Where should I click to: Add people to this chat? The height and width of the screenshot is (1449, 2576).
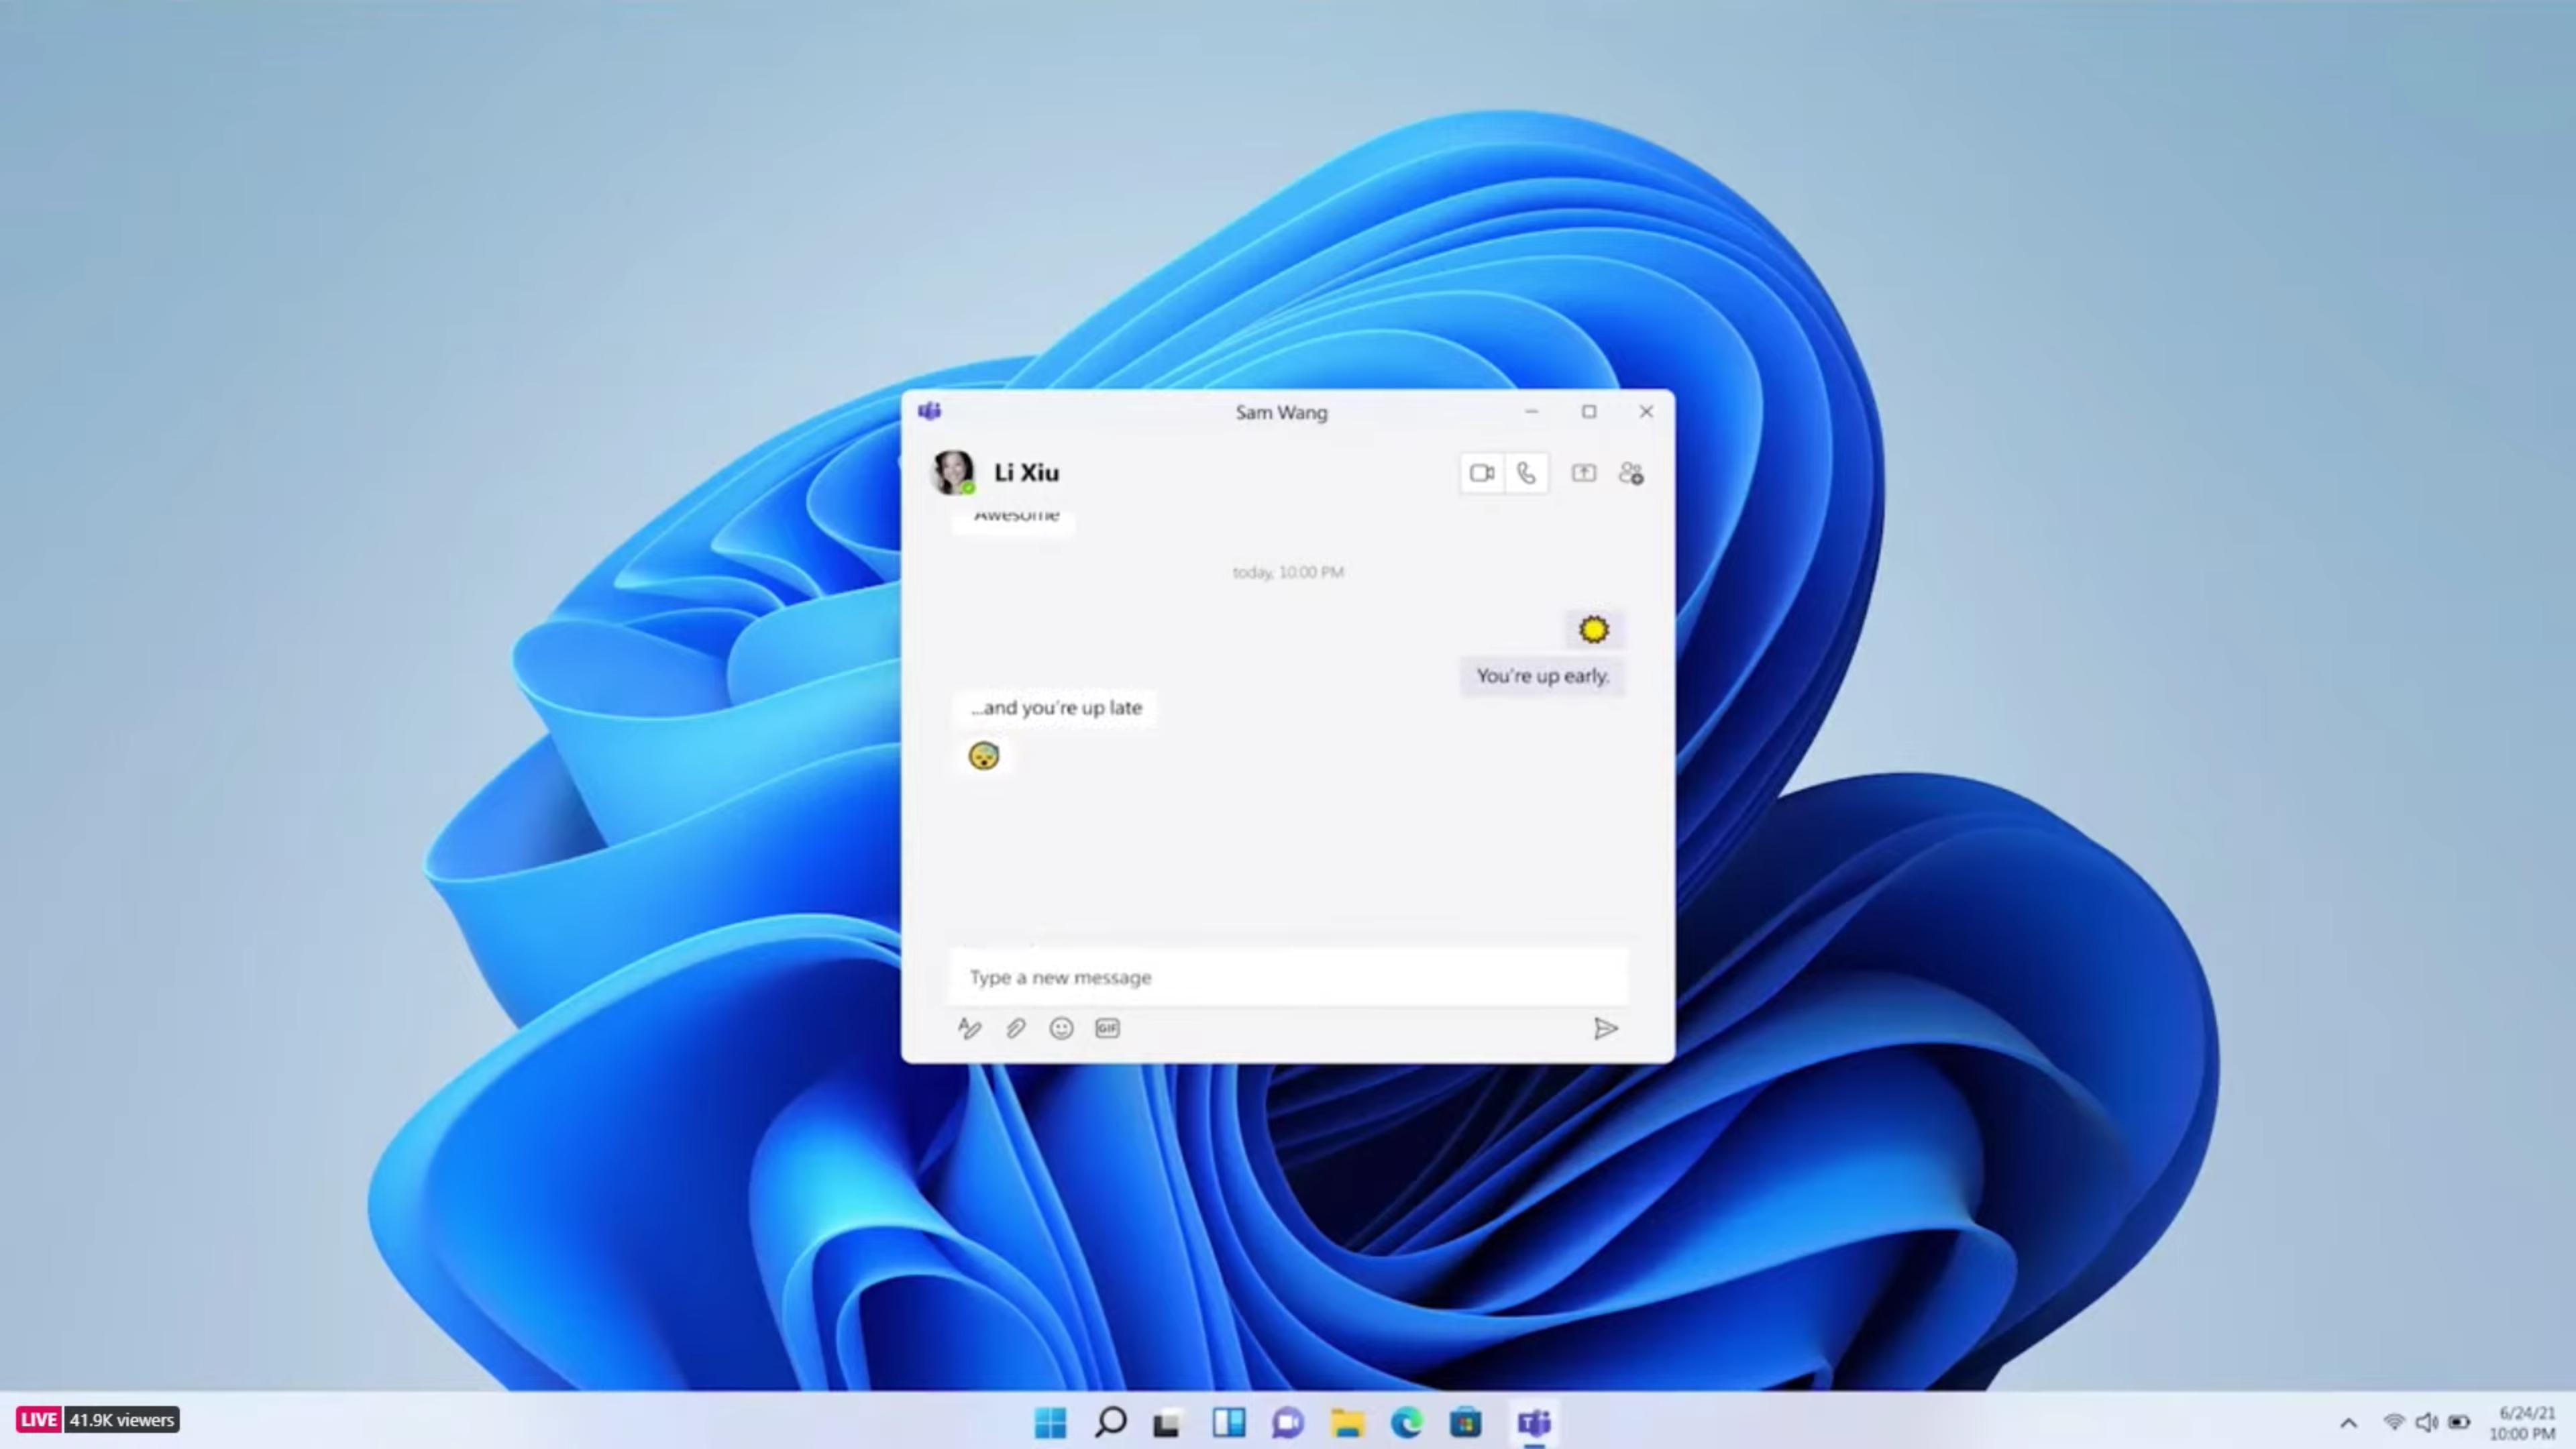coord(1632,473)
